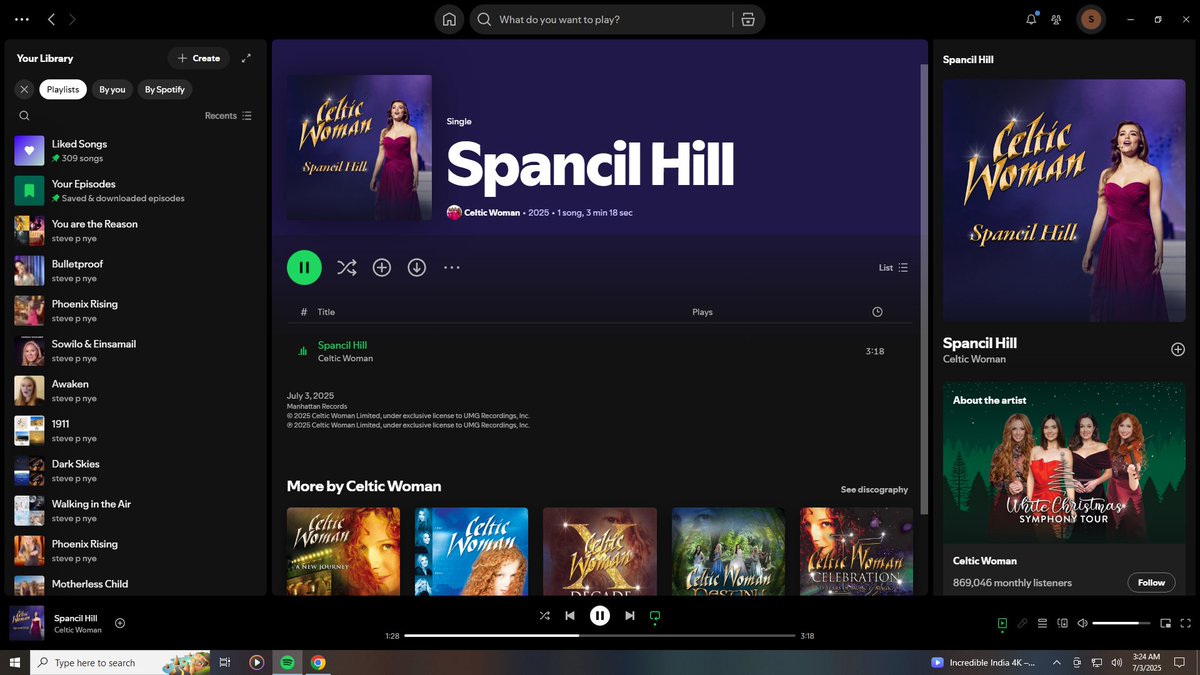
Task: Add Spancil Hill single to Your Library
Action: (382, 267)
